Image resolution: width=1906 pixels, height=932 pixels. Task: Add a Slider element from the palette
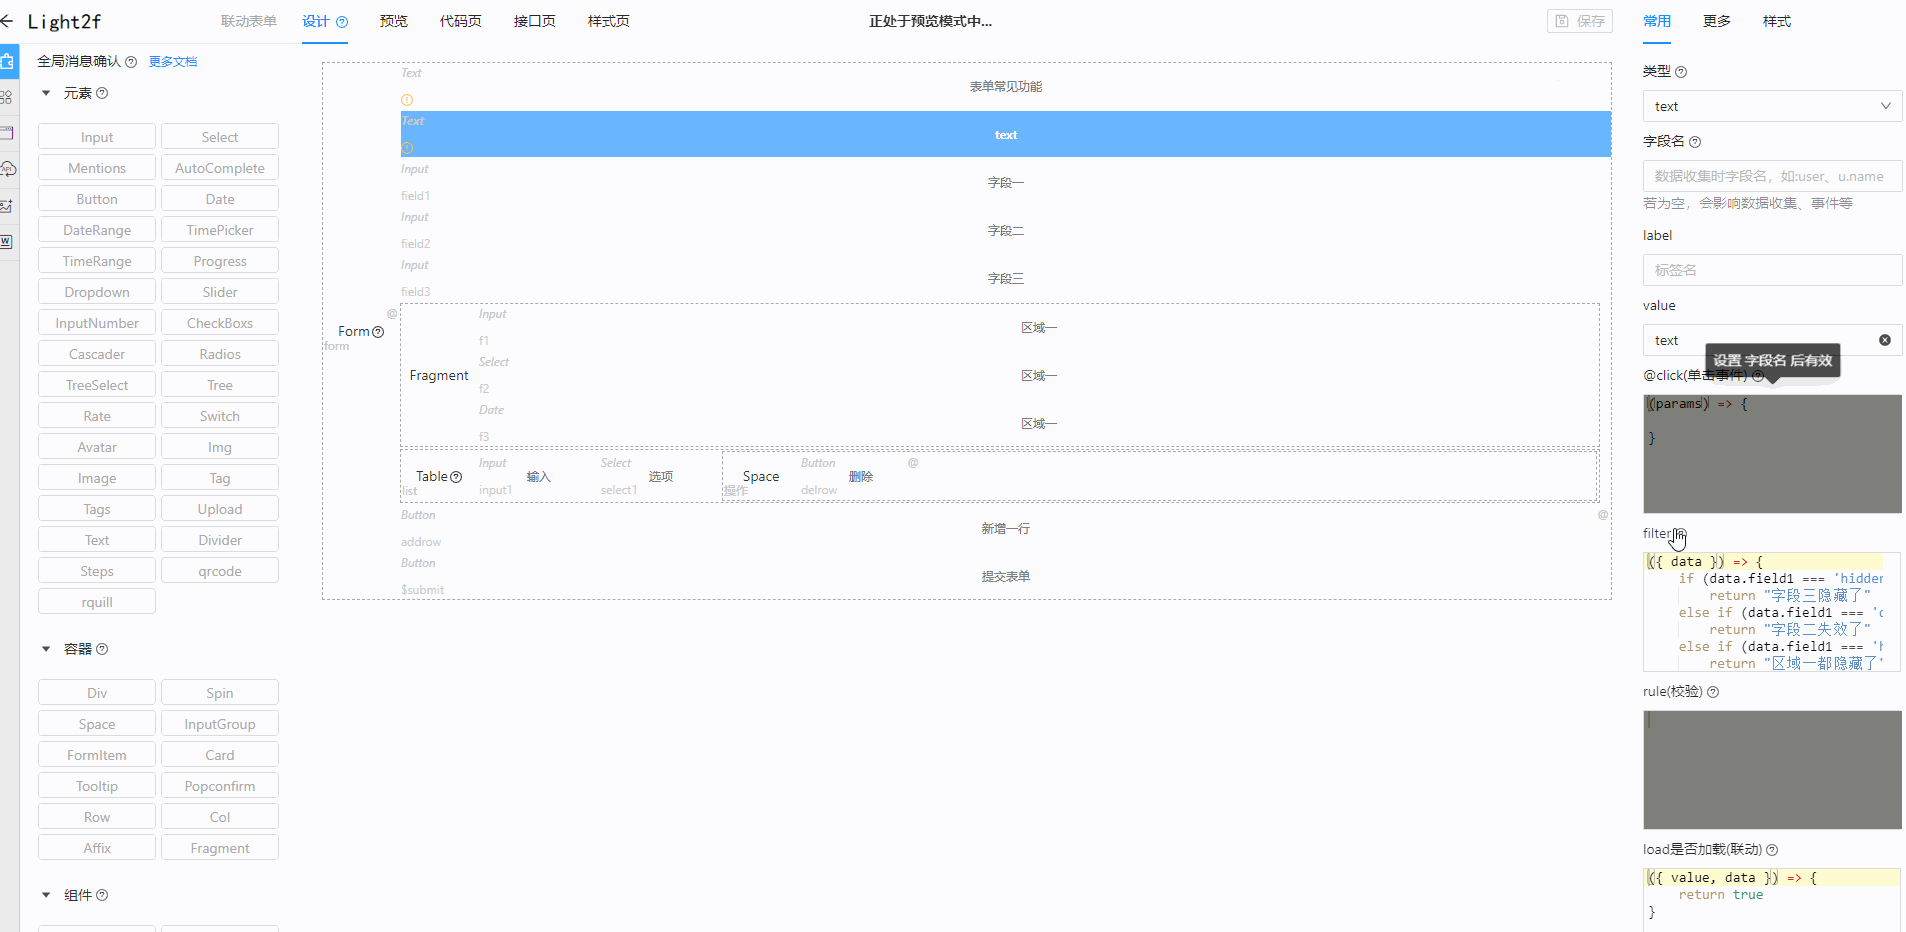click(x=220, y=292)
